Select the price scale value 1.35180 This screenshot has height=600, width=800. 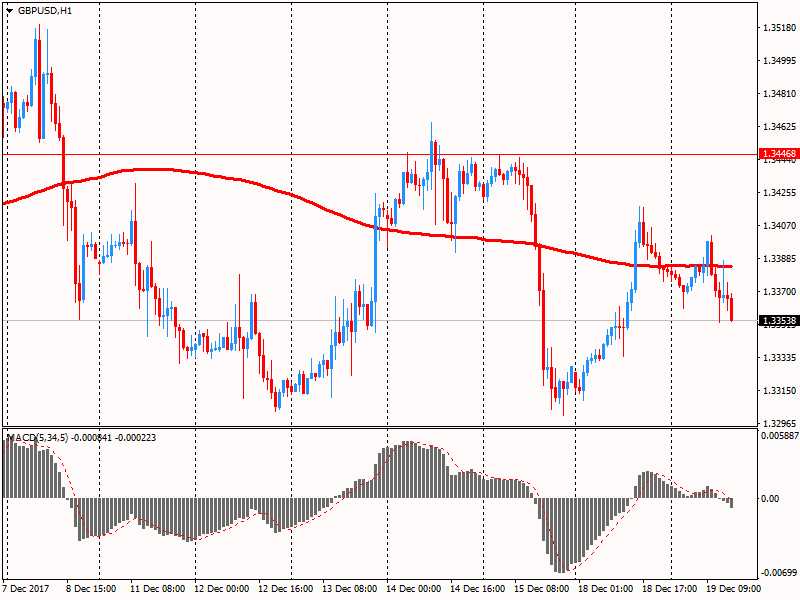point(780,28)
